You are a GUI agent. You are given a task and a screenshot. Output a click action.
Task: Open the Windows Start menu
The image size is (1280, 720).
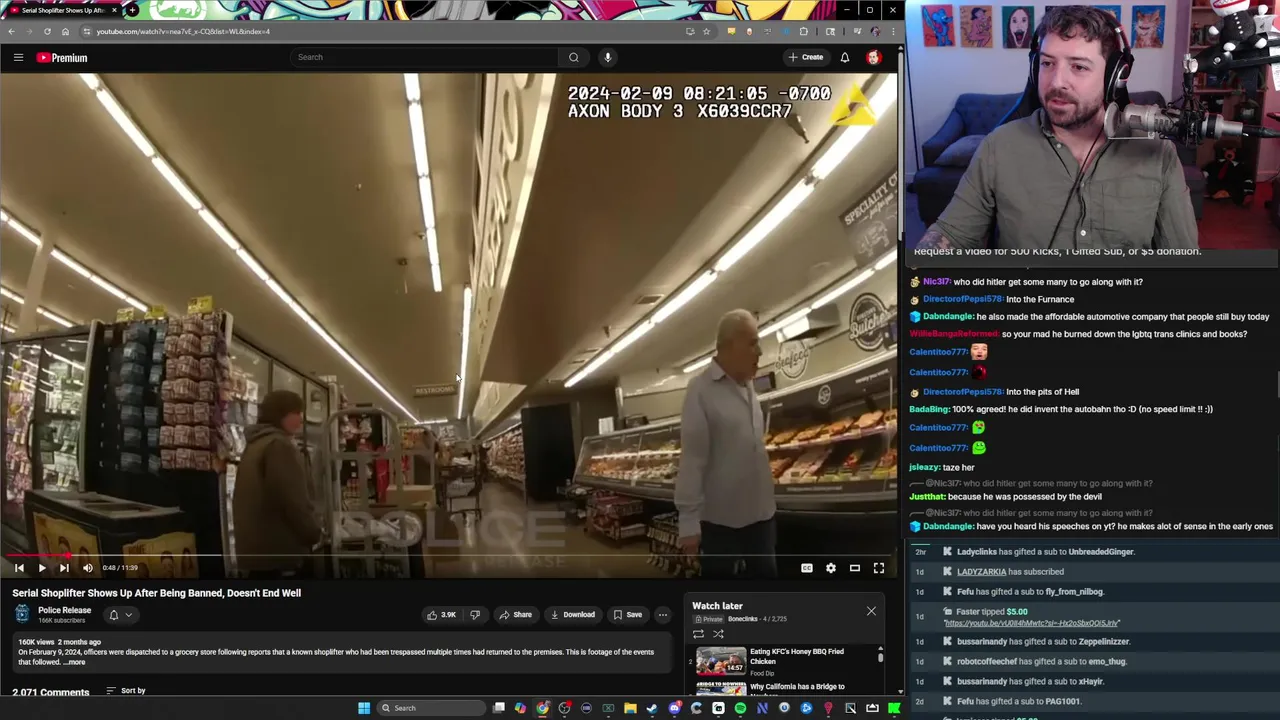pos(364,708)
